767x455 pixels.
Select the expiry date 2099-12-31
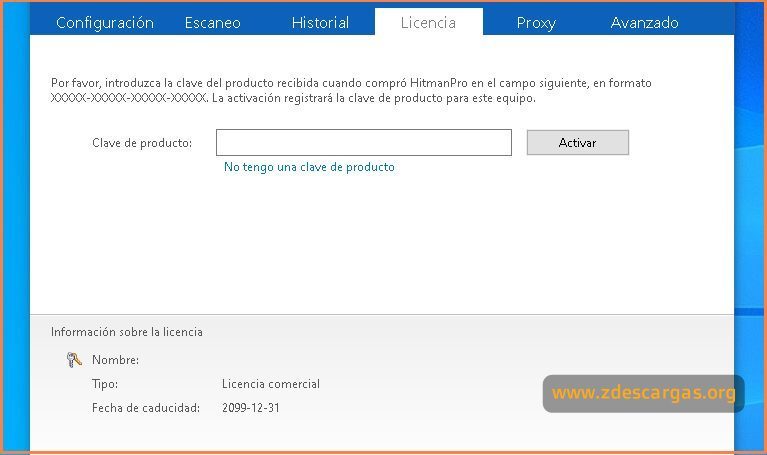point(250,408)
